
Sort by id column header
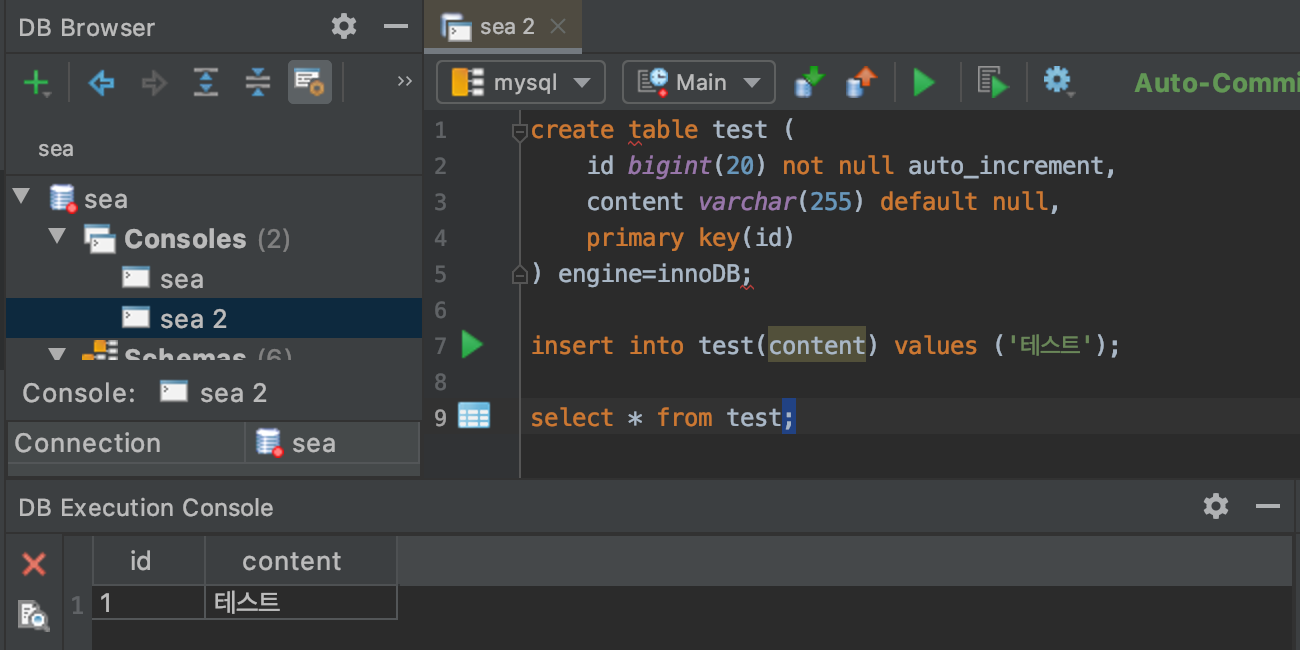pyautogui.click(x=149, y=561)
